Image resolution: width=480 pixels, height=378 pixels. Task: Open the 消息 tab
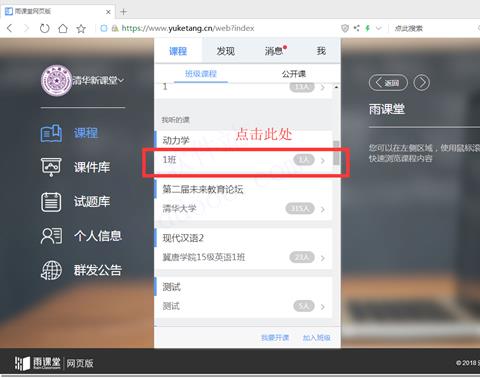click(274, 51)
